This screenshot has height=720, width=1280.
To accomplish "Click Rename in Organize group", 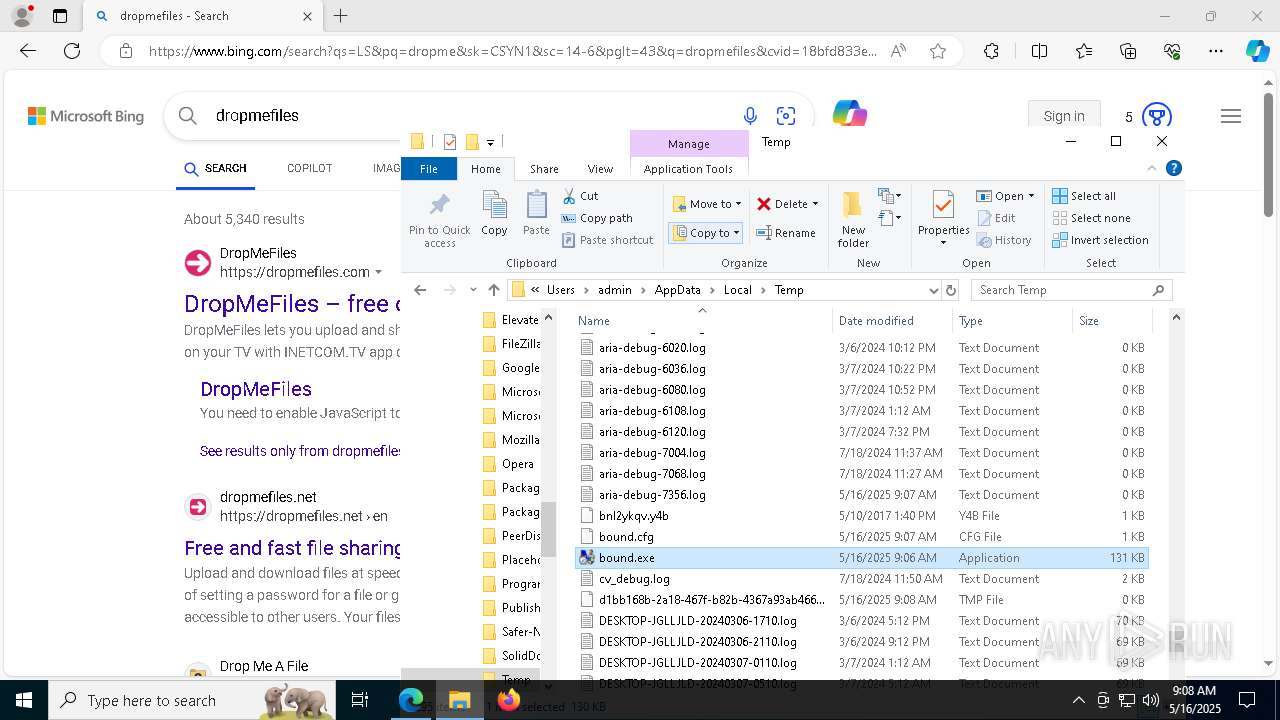I will point(785,233).
